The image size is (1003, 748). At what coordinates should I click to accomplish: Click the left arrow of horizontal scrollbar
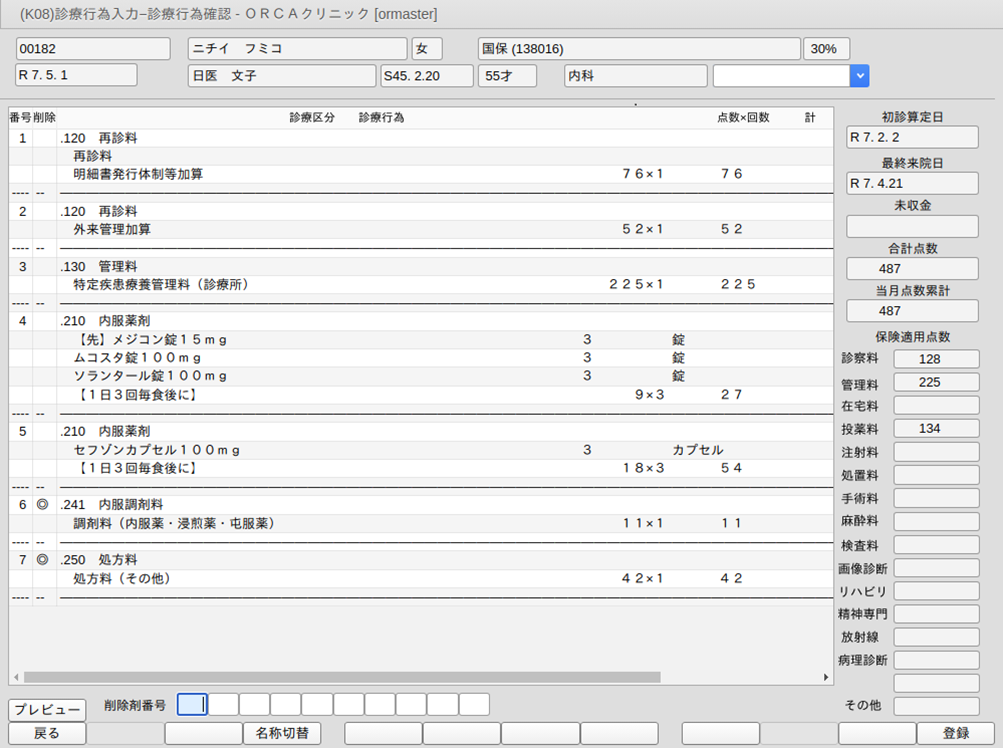15,677
